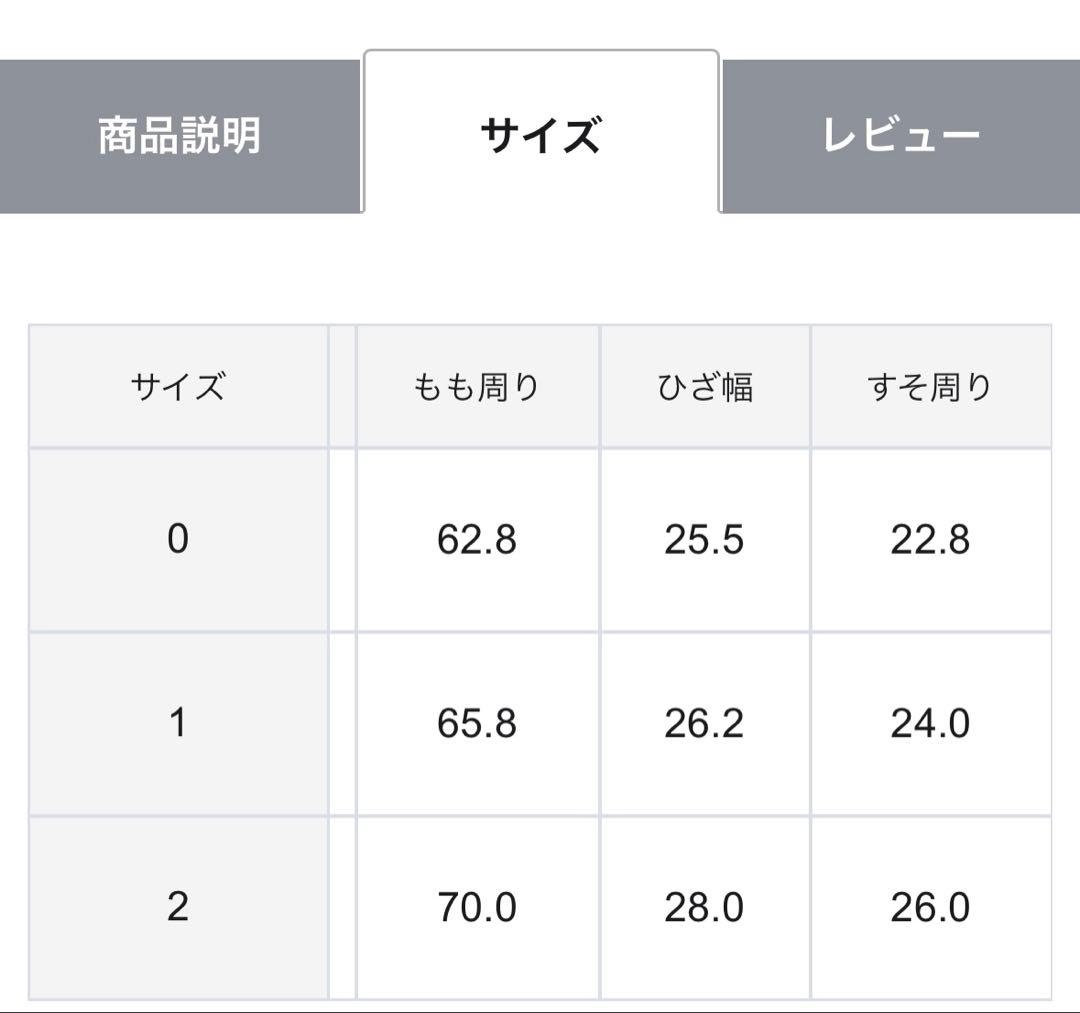Click the 62.8 thigh measurement cell
The image size is (1080, 1013).
477,540
